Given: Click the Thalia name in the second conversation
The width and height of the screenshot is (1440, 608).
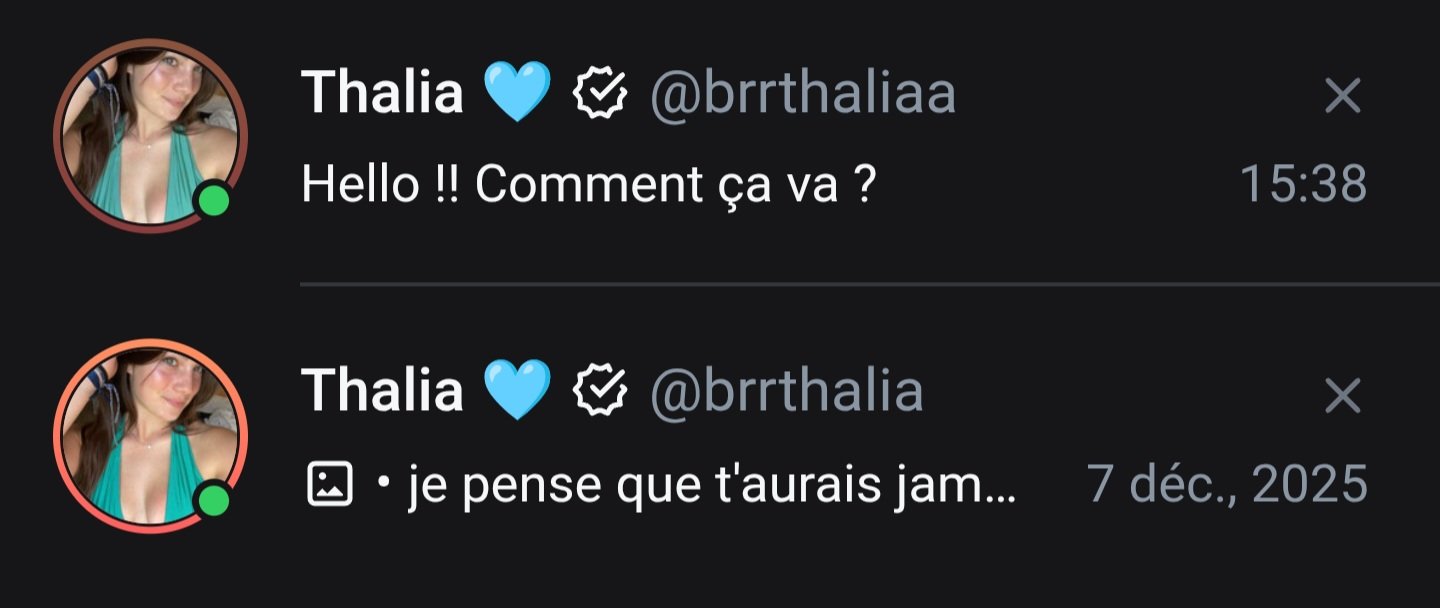Looking at the screenshot, I should [x=382, y=390].
